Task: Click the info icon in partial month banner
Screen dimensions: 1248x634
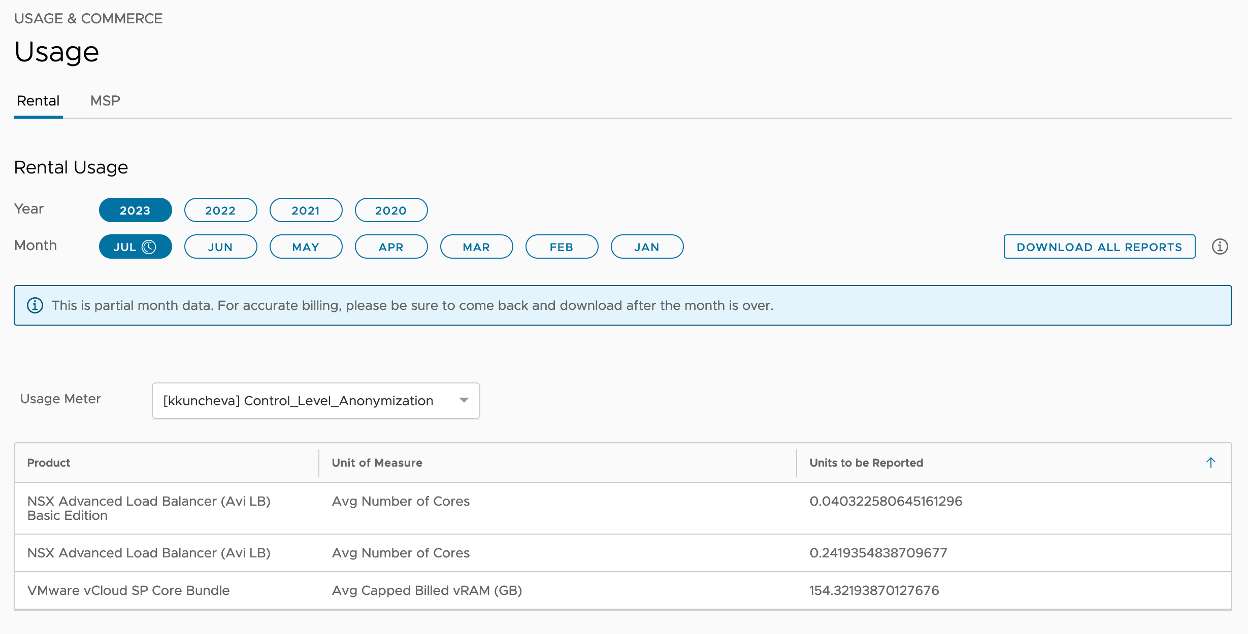Action: (35, 305)
